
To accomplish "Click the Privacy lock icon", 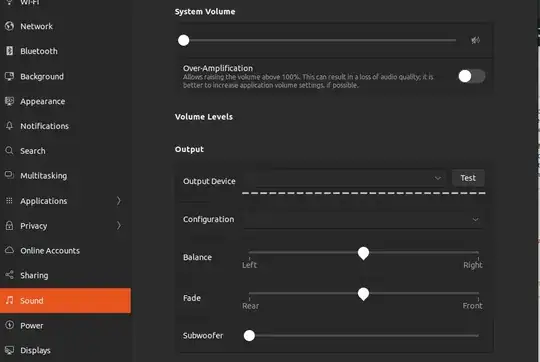I will pyautogui.click(x=10, y=226).
